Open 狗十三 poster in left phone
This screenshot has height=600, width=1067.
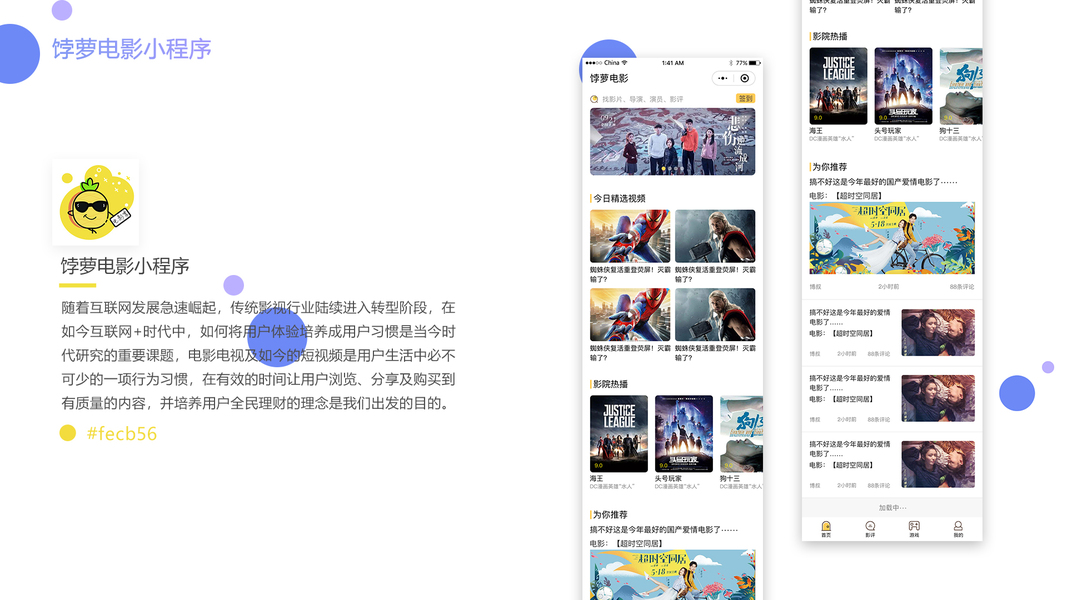point(741,434)
